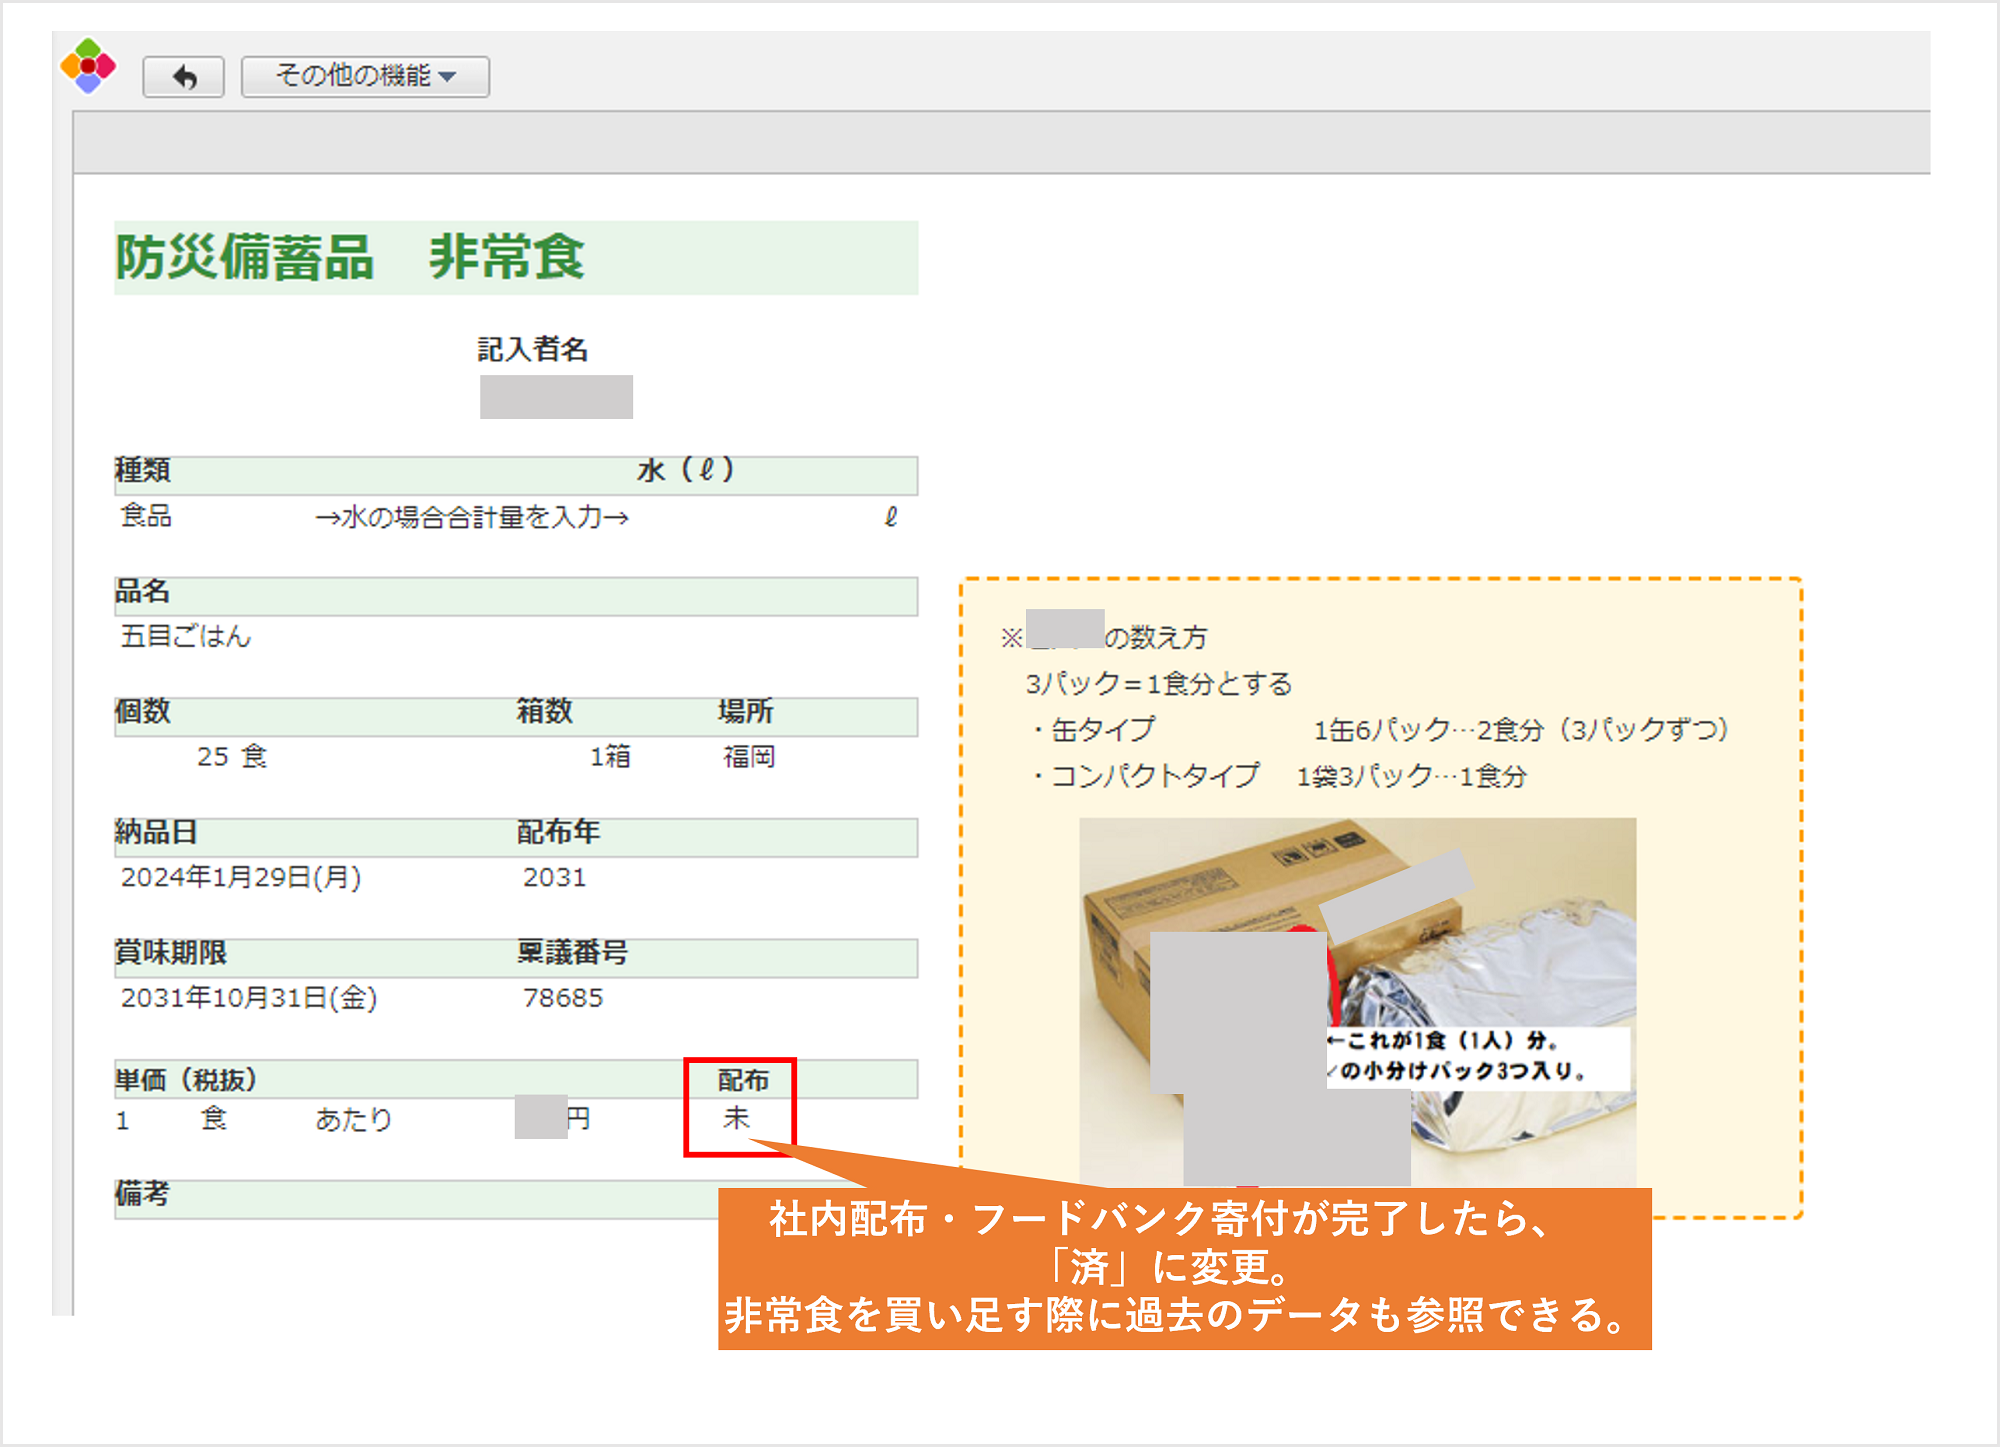
Task: Click the 場所 value 福岡
Action: tap(749, 757)
